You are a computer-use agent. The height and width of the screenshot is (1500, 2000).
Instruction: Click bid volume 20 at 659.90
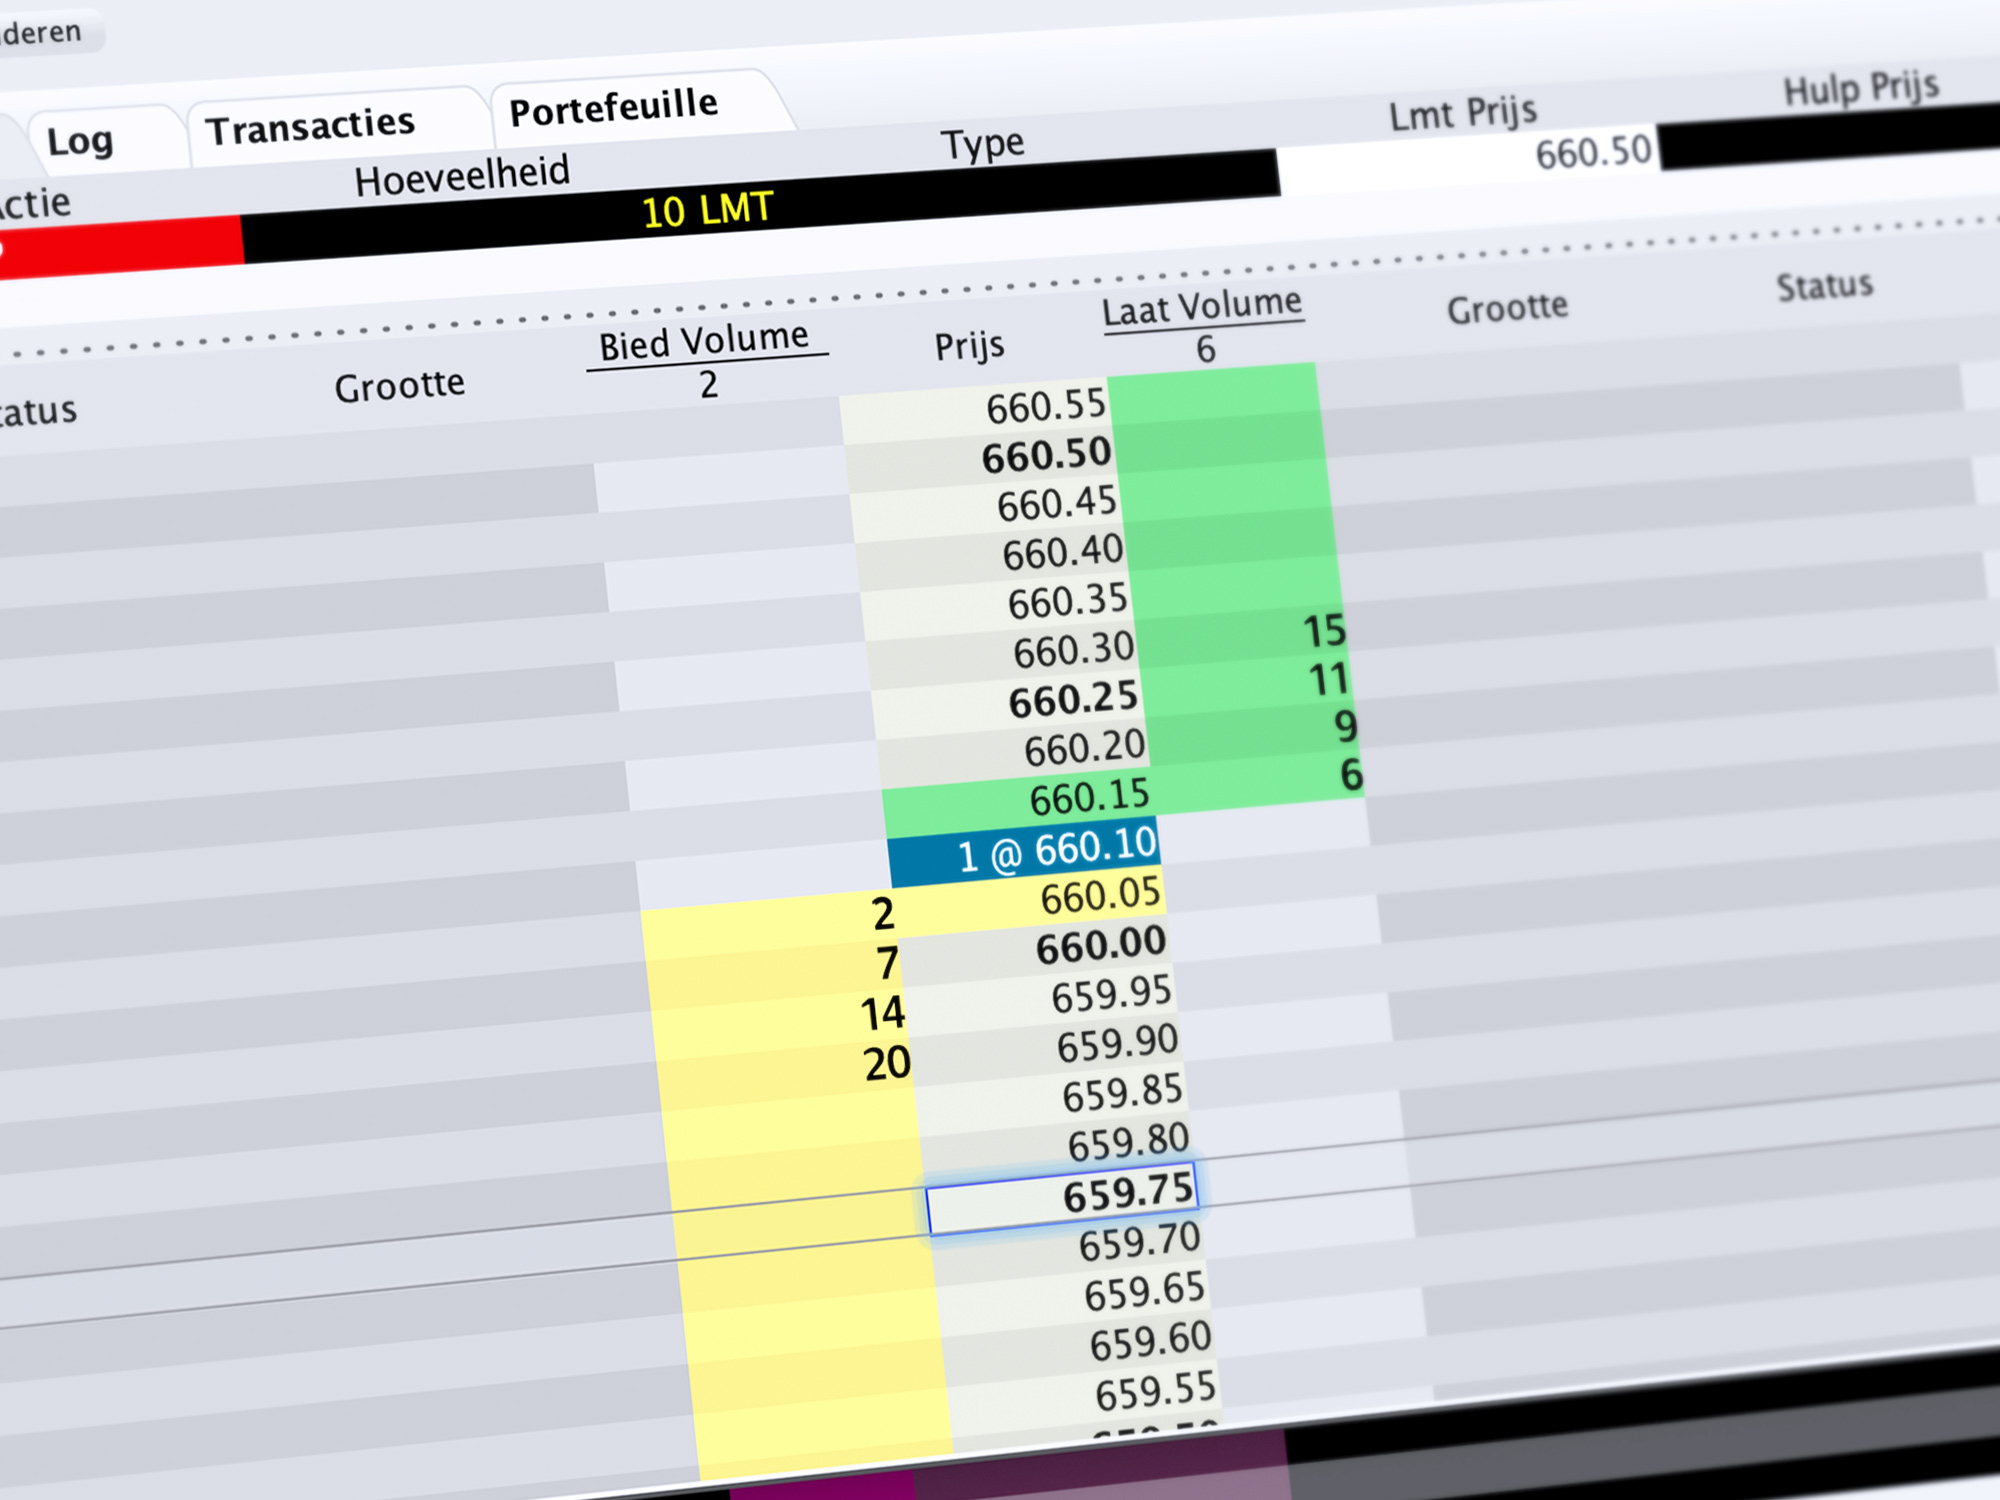tap(888, 1063)
